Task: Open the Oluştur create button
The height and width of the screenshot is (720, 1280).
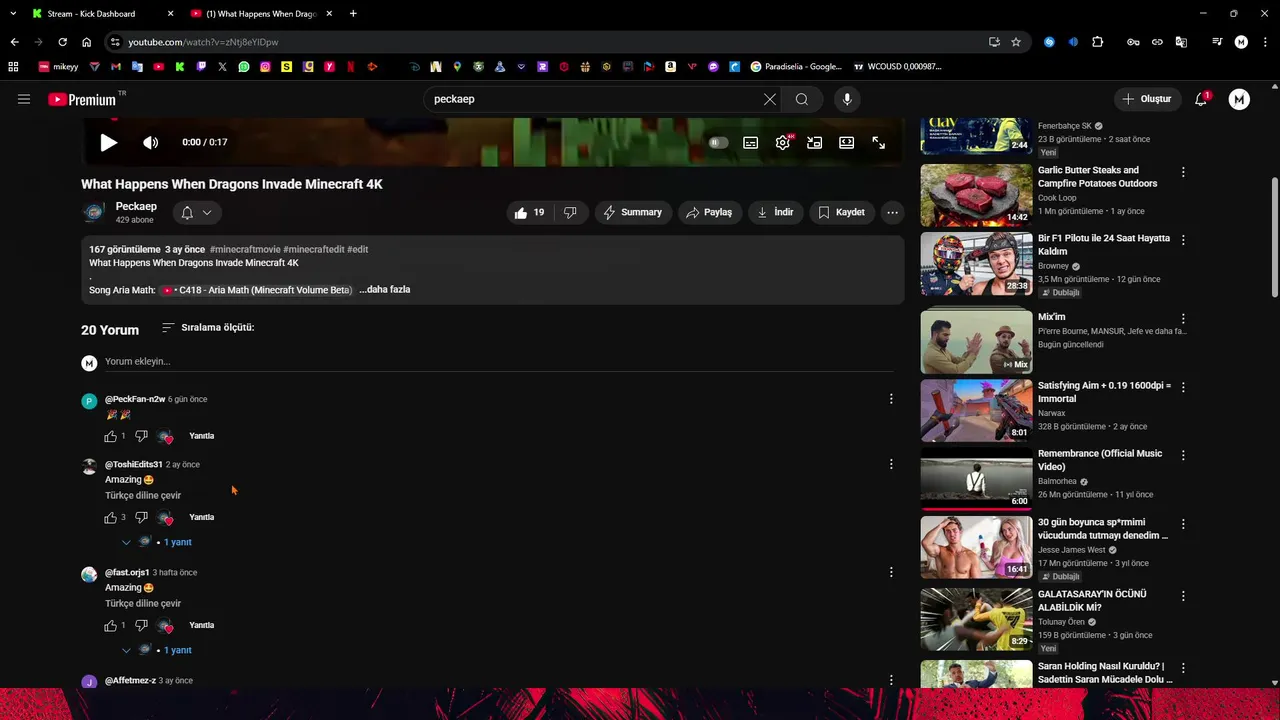Action: pyautogui.click(x=1146, y=99)
